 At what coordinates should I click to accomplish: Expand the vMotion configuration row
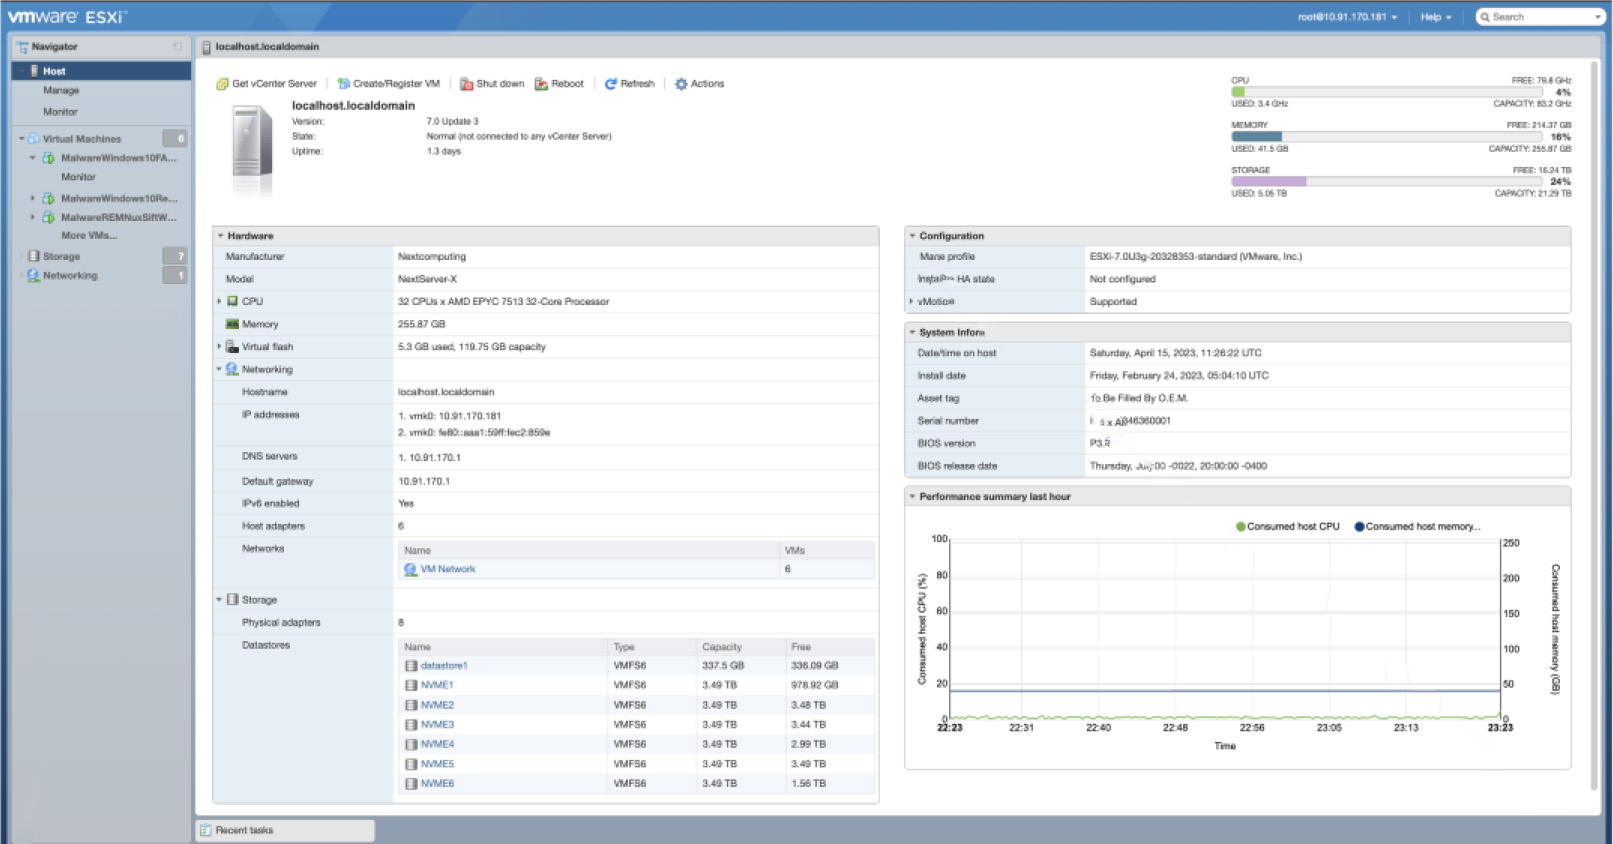(911, 301)
